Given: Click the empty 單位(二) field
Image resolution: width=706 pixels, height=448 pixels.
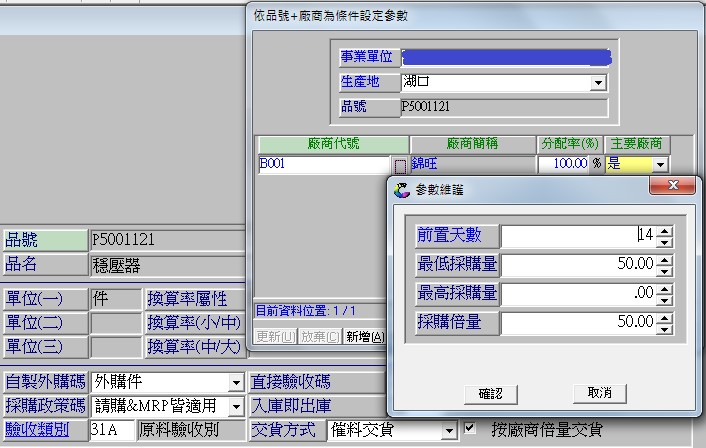Looking at the screenshot, I should pyautogui.click(x=116, y=323).
